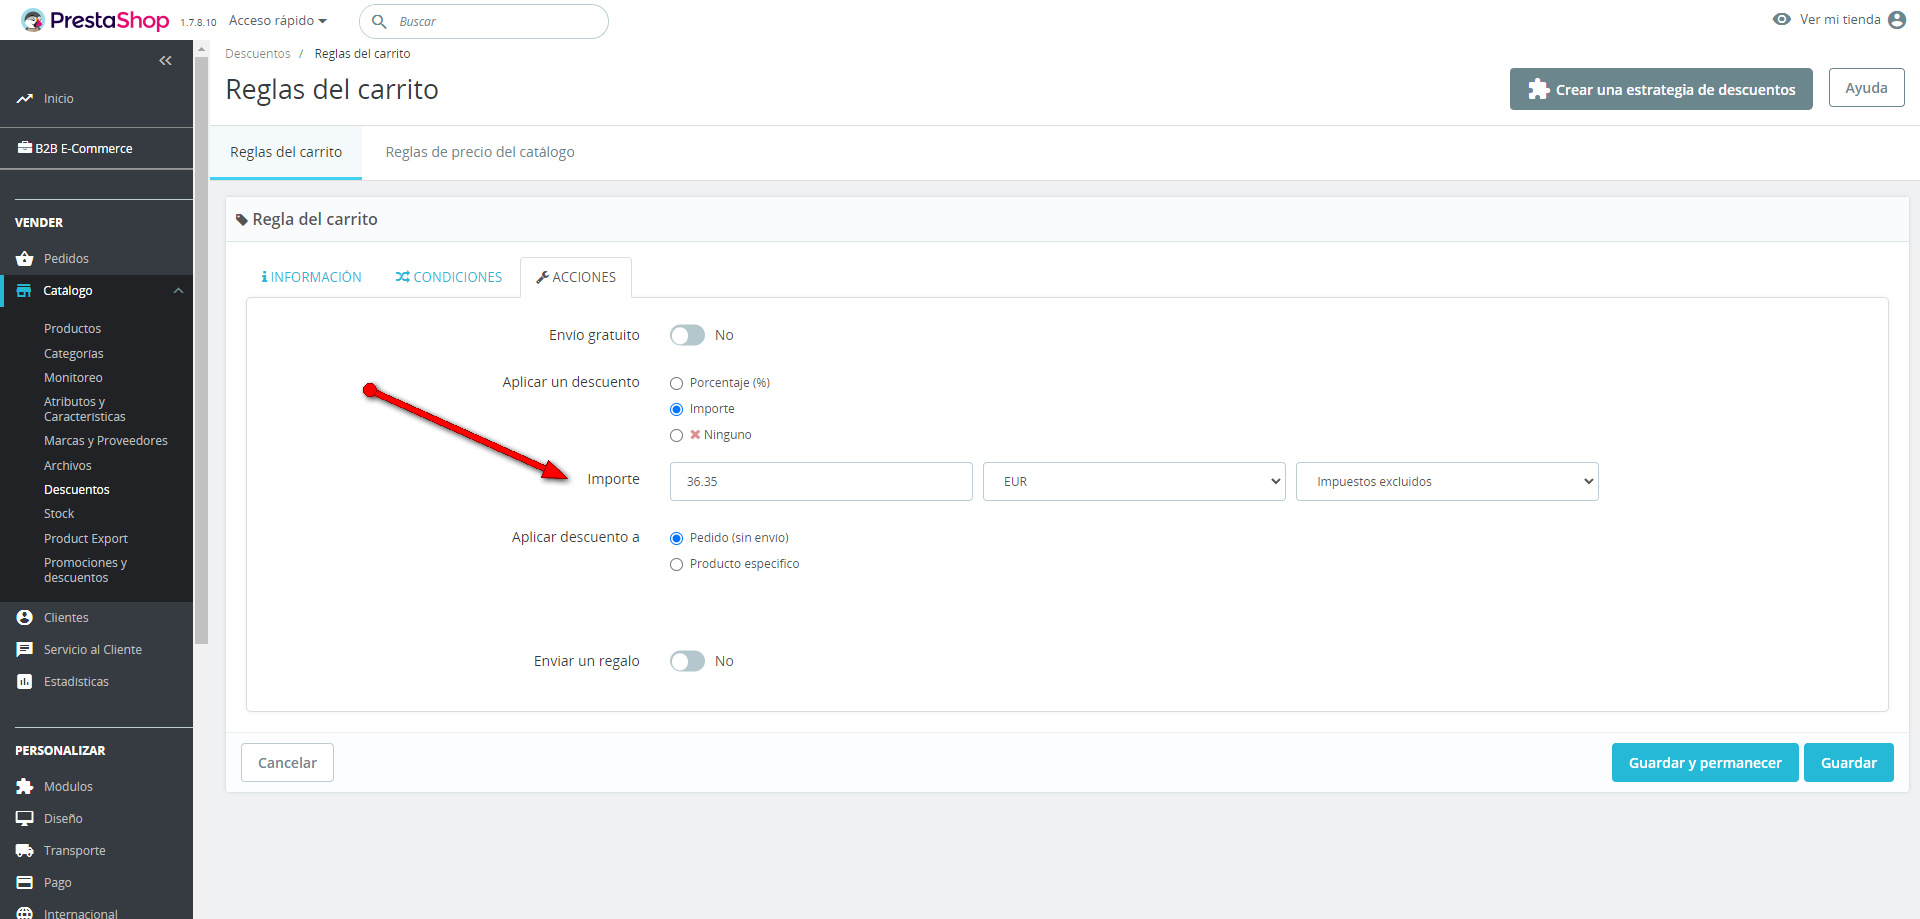This screenshot has height=919, width=1920.
Task: Click the Módulos puzzle icon in sidebar
Action: coord(25,787)
